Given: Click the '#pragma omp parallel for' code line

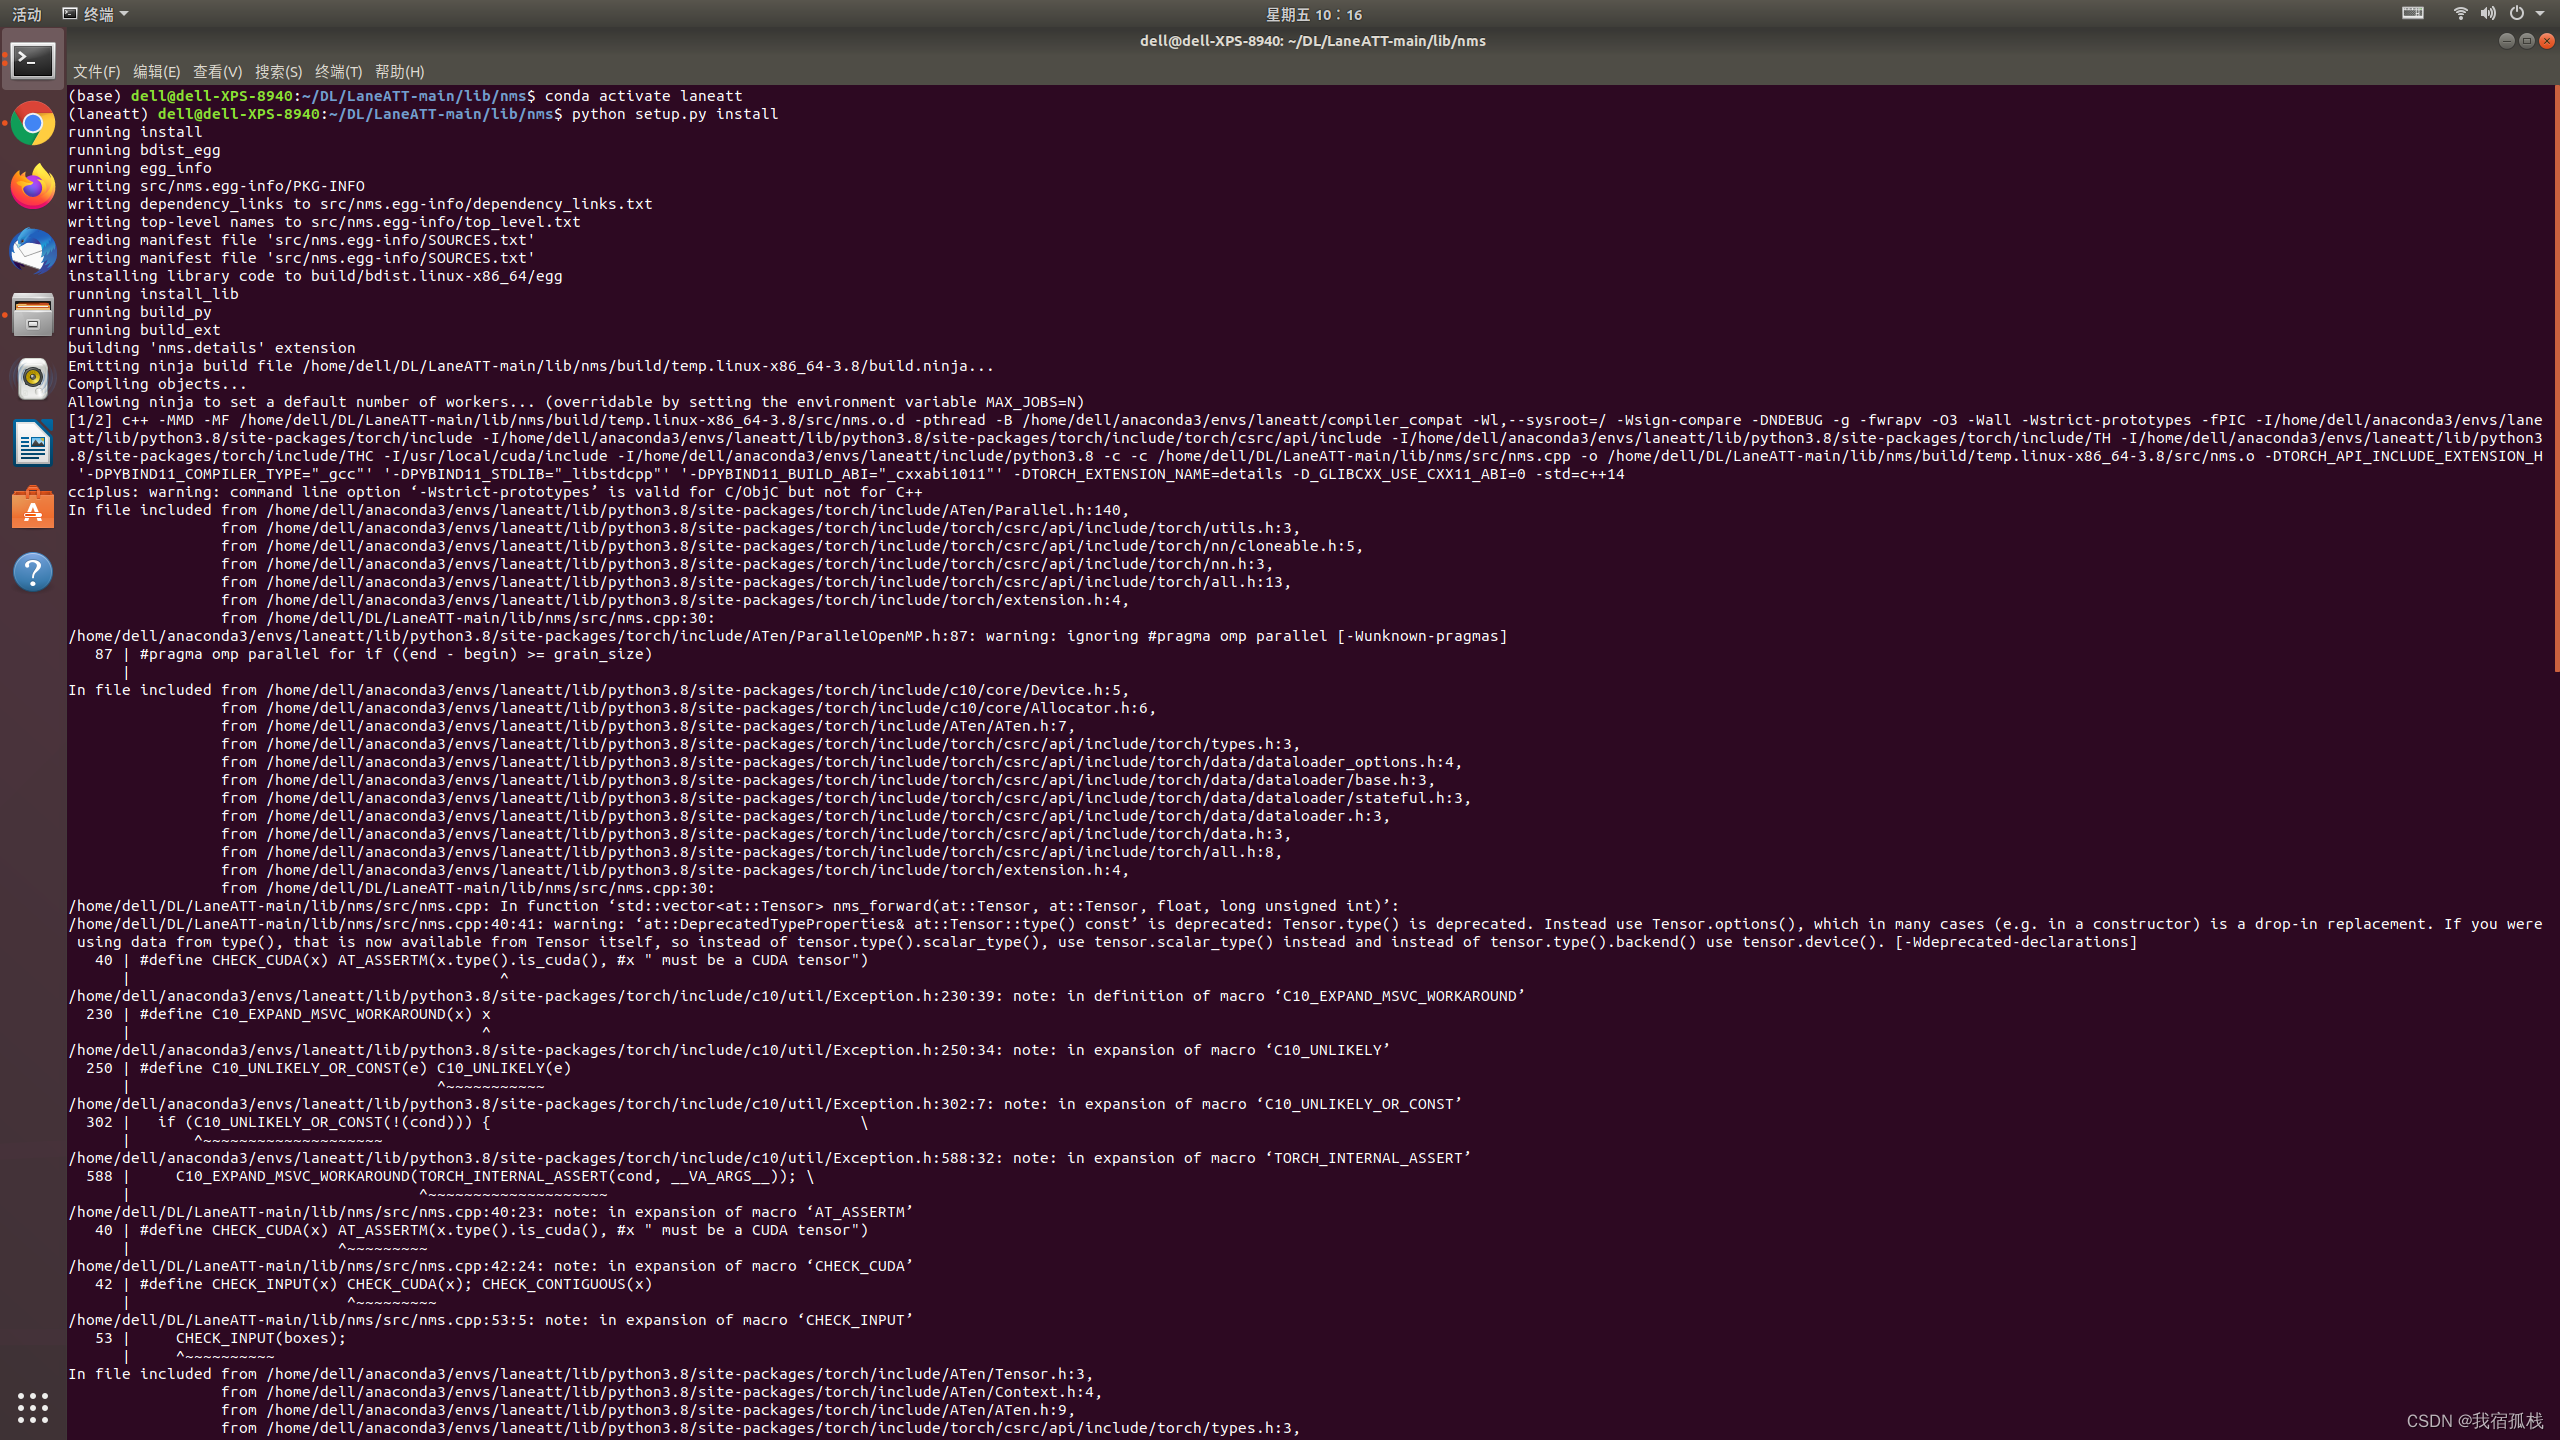Looking at the screenshot, I should click(x=396, y=654).
